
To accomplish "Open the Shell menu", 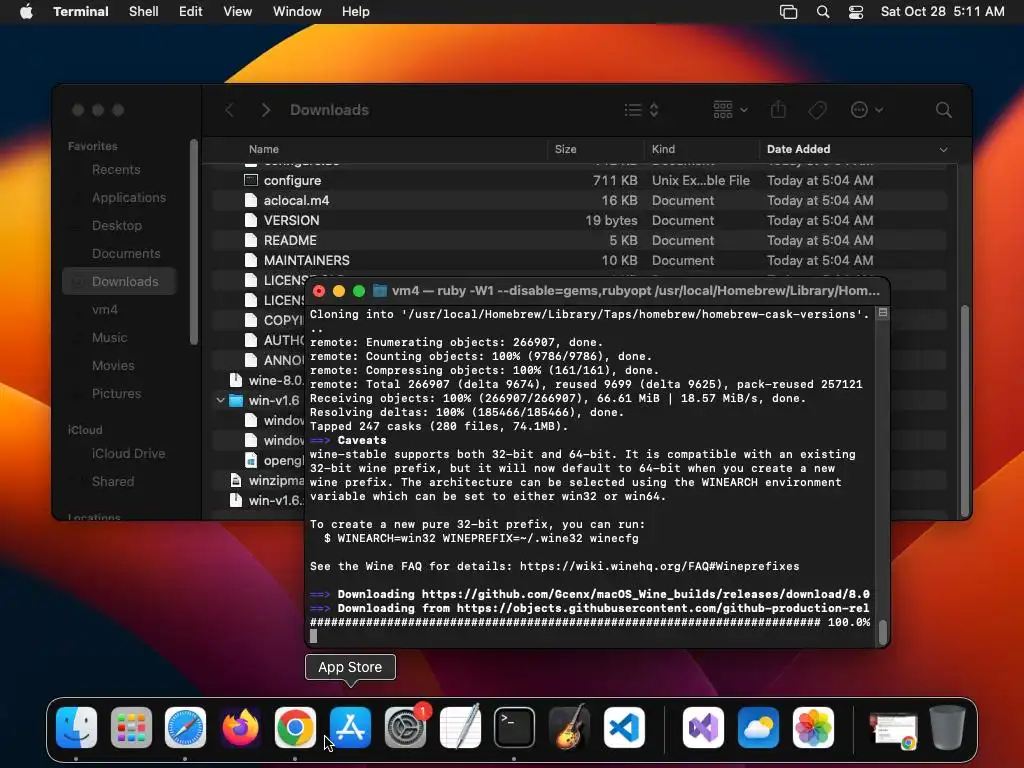I will [144, 11].
